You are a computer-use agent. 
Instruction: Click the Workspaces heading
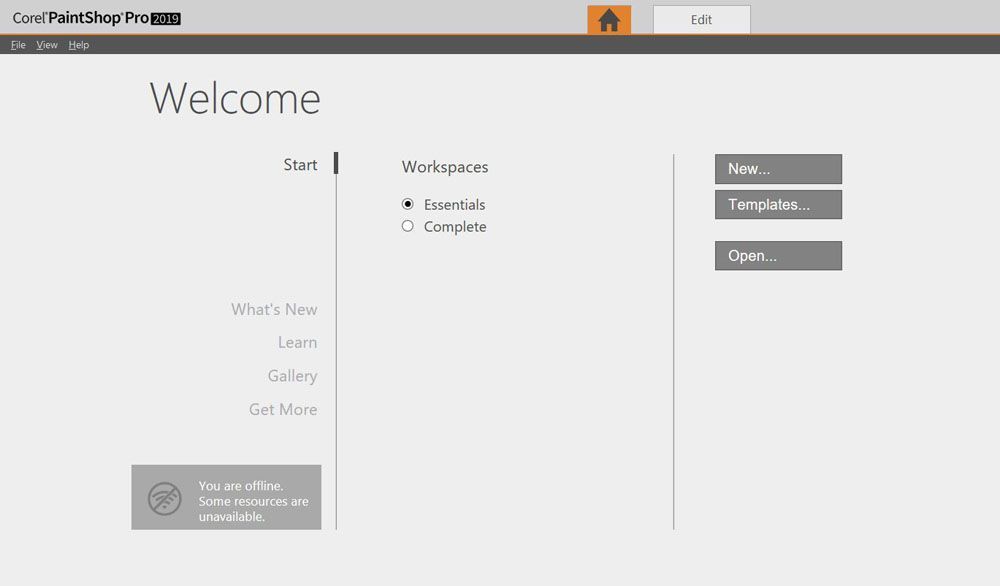coord(445,167)
